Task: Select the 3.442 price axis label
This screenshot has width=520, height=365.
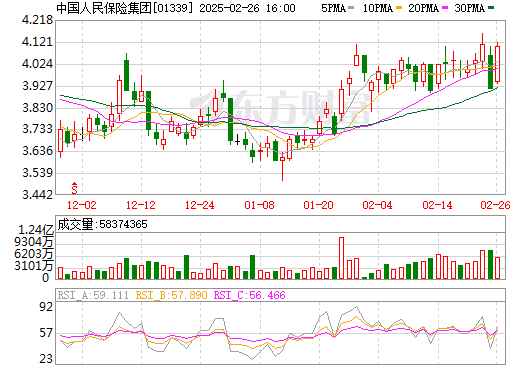Action: click(37, 195)
